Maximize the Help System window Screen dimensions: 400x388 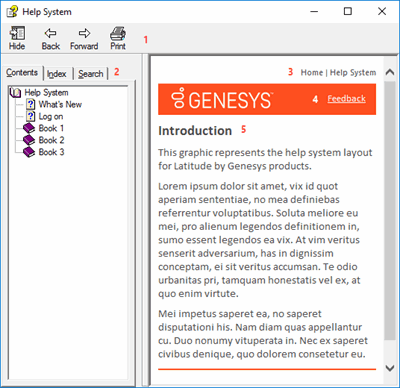coord(348,11)
